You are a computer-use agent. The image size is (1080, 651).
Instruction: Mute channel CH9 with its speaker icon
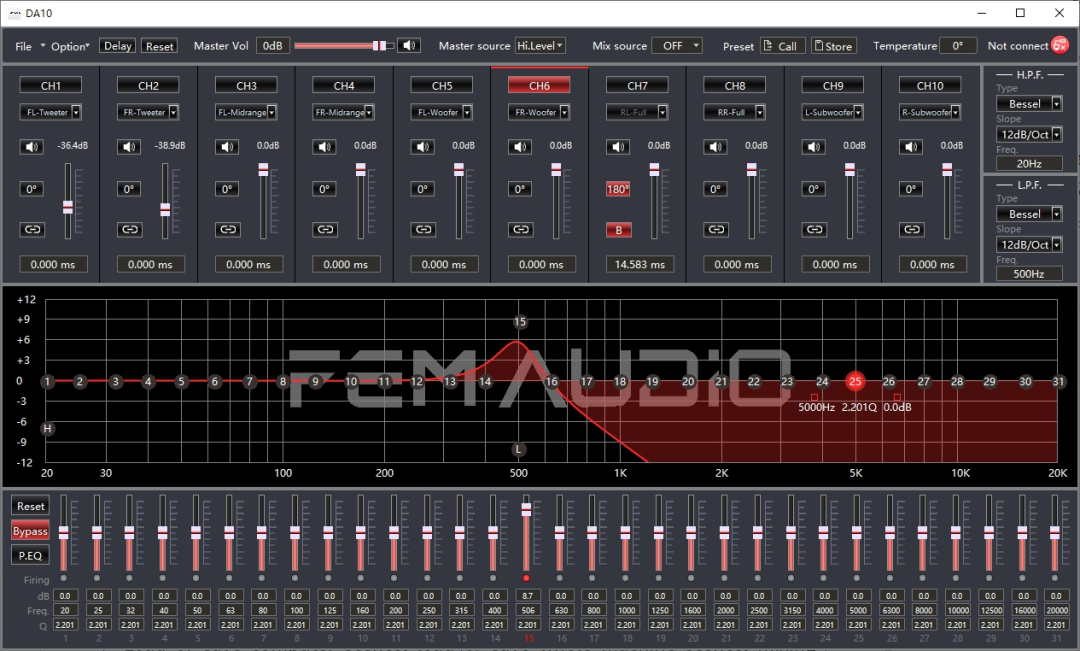813,146
